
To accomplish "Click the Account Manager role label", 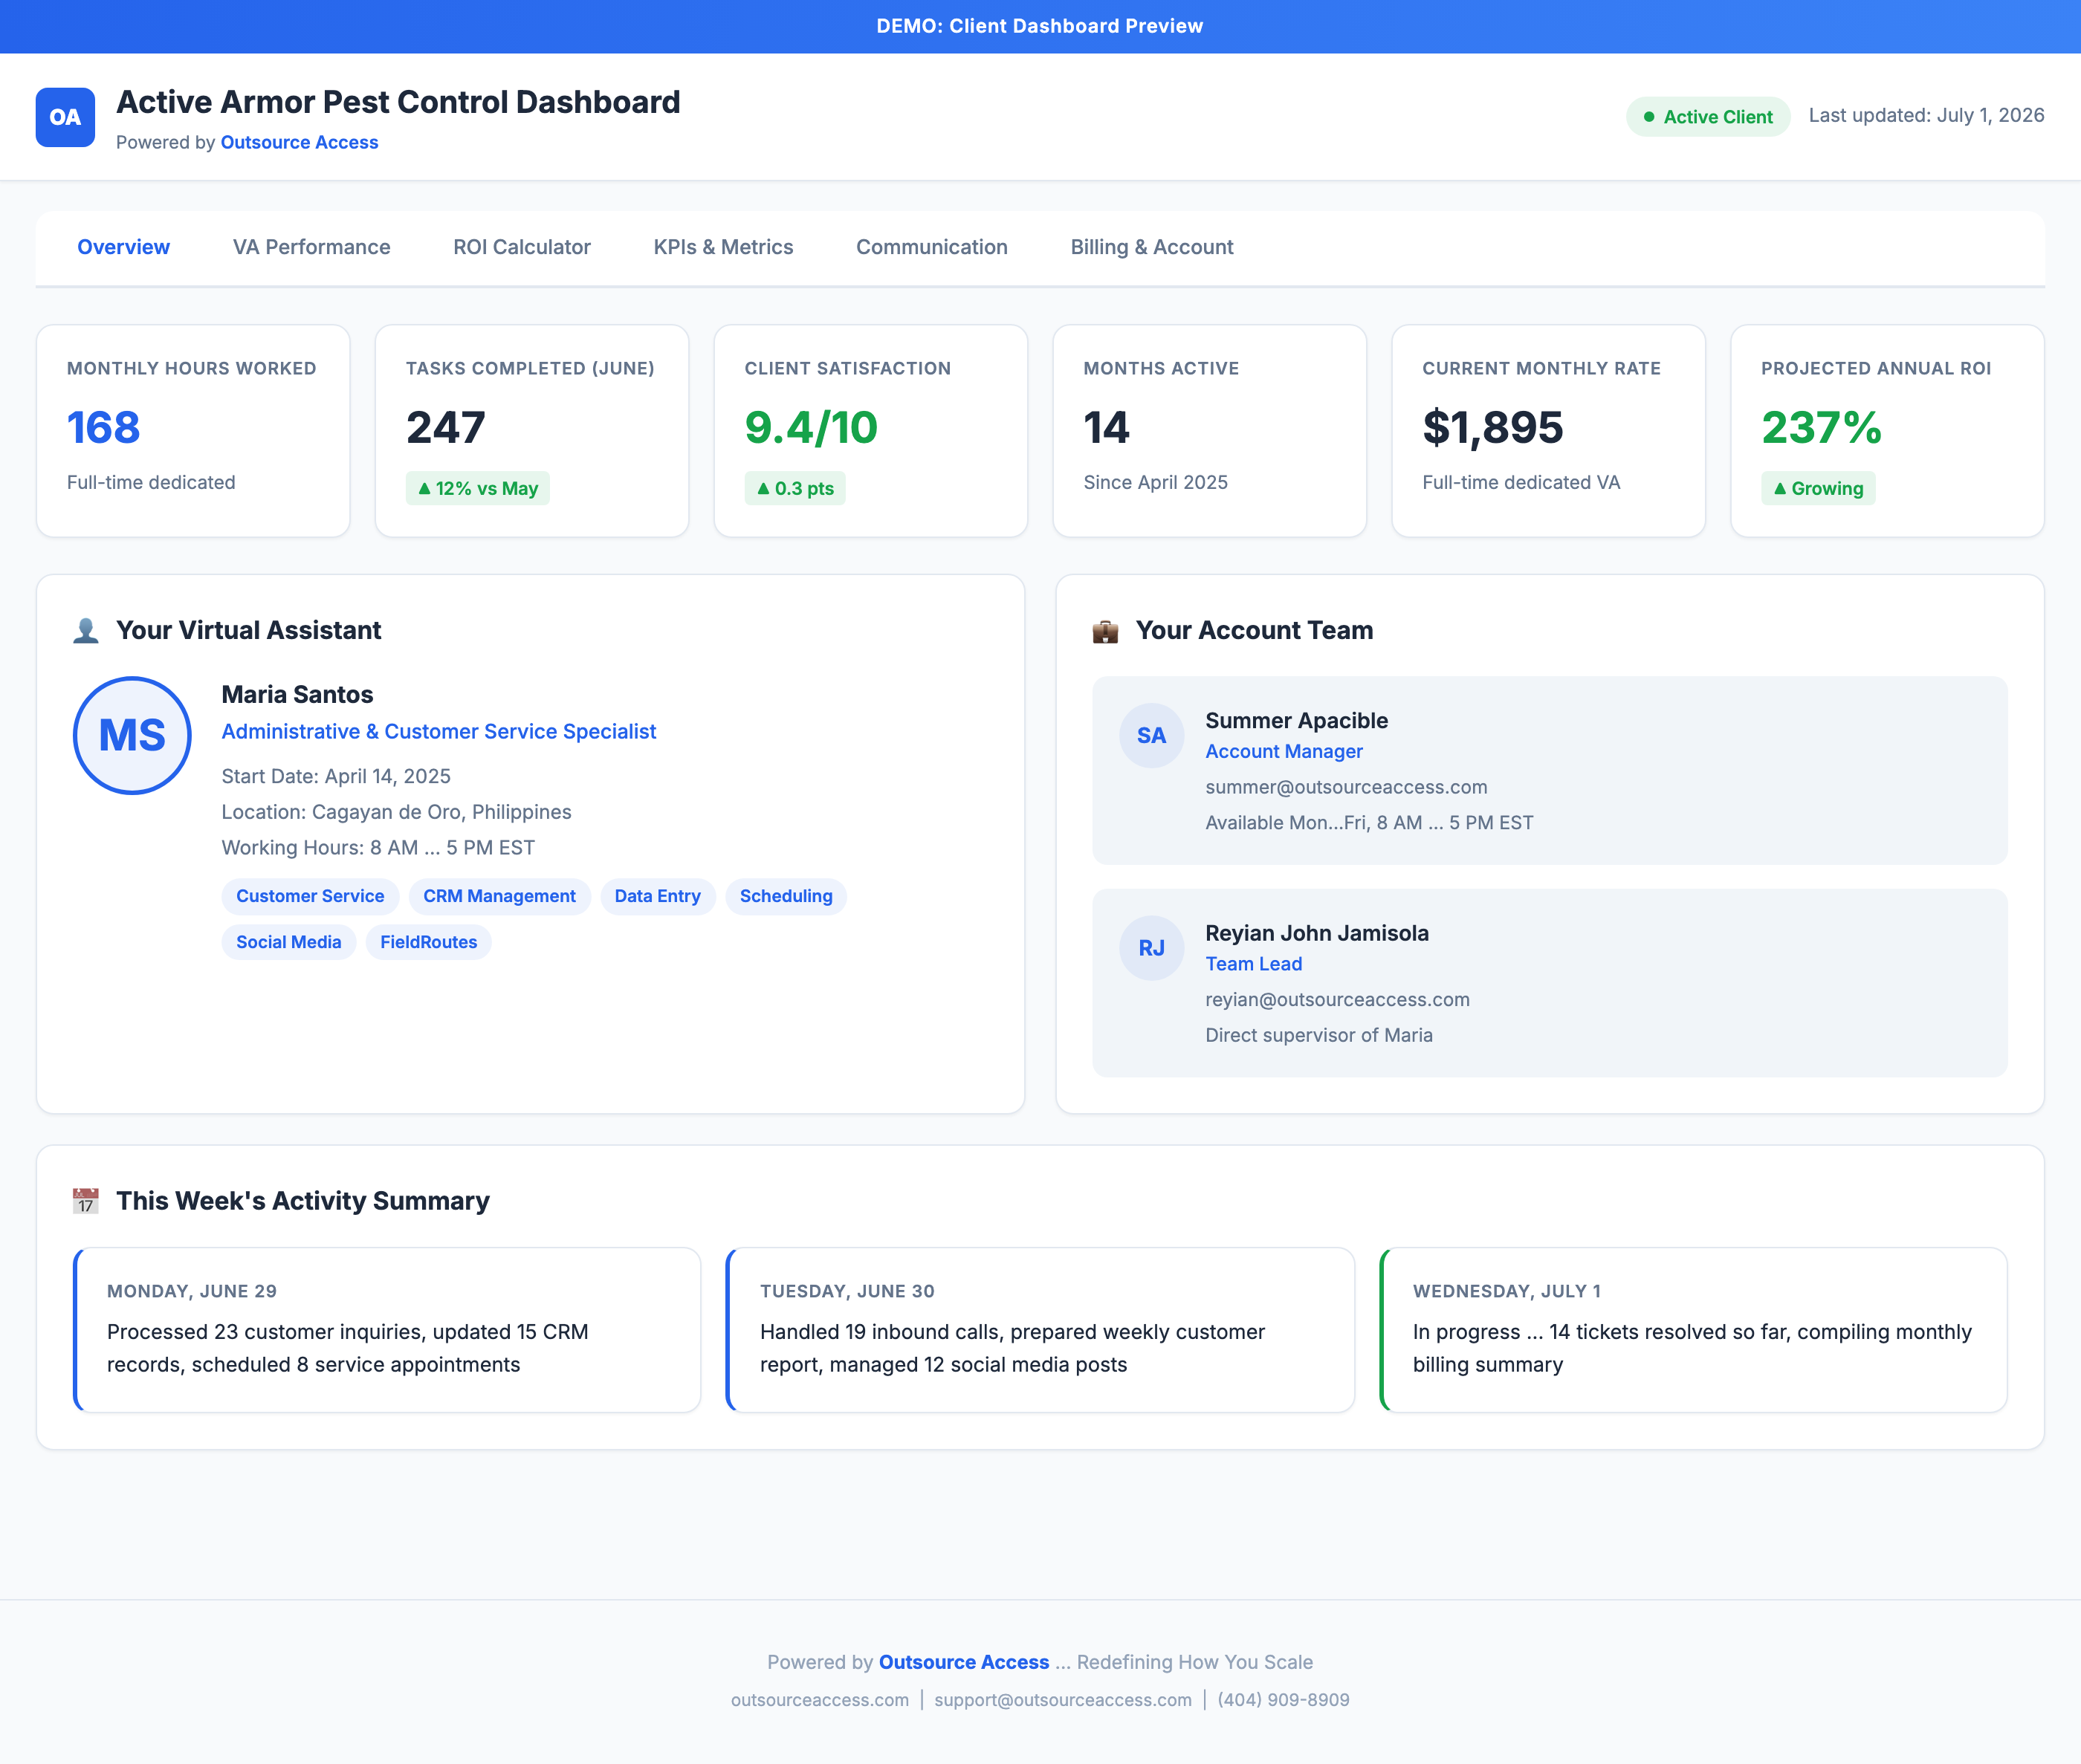I will tap(1284, 751).
